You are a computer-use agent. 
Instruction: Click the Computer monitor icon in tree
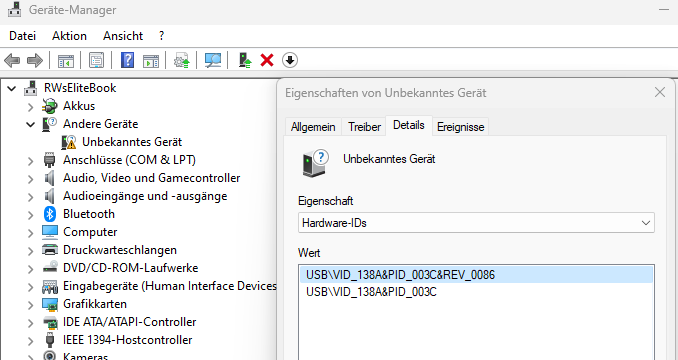50,232
